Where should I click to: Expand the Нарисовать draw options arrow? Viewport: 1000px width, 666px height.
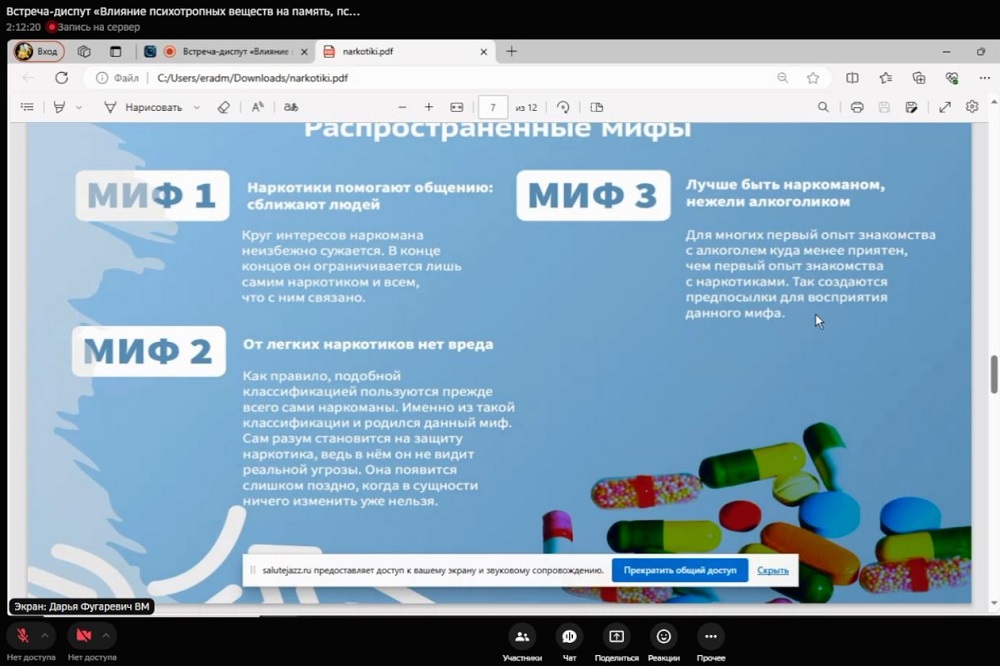pyautogui.click(x=196, y=107)
